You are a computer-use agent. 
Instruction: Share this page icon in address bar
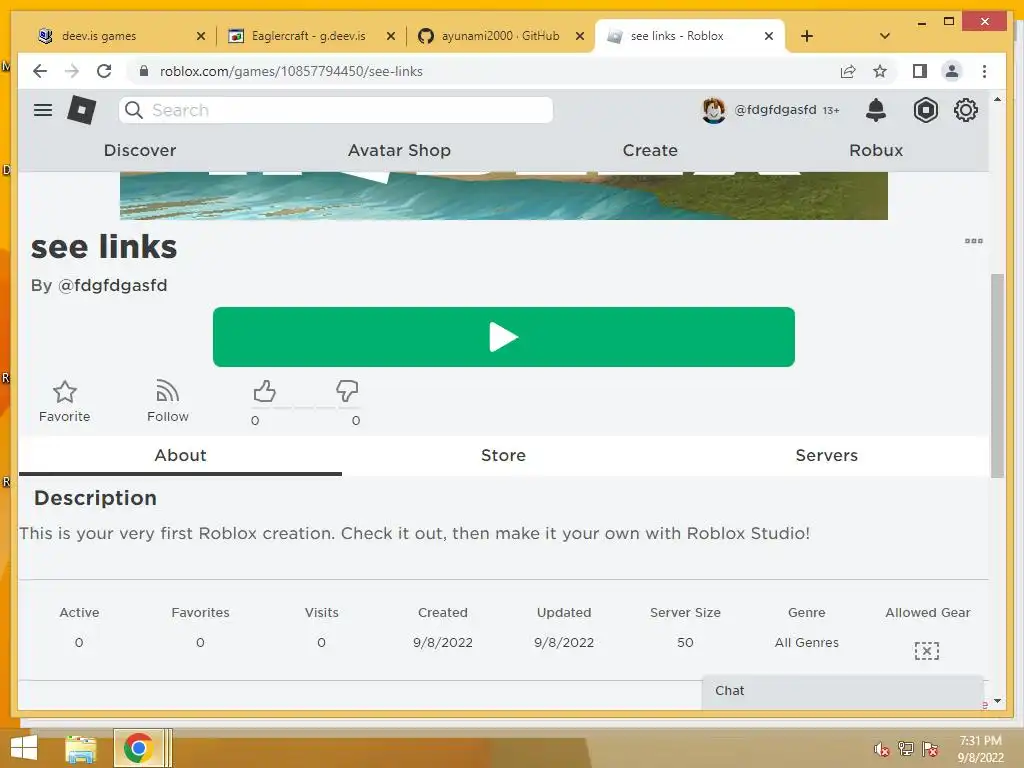click(848, 71)
